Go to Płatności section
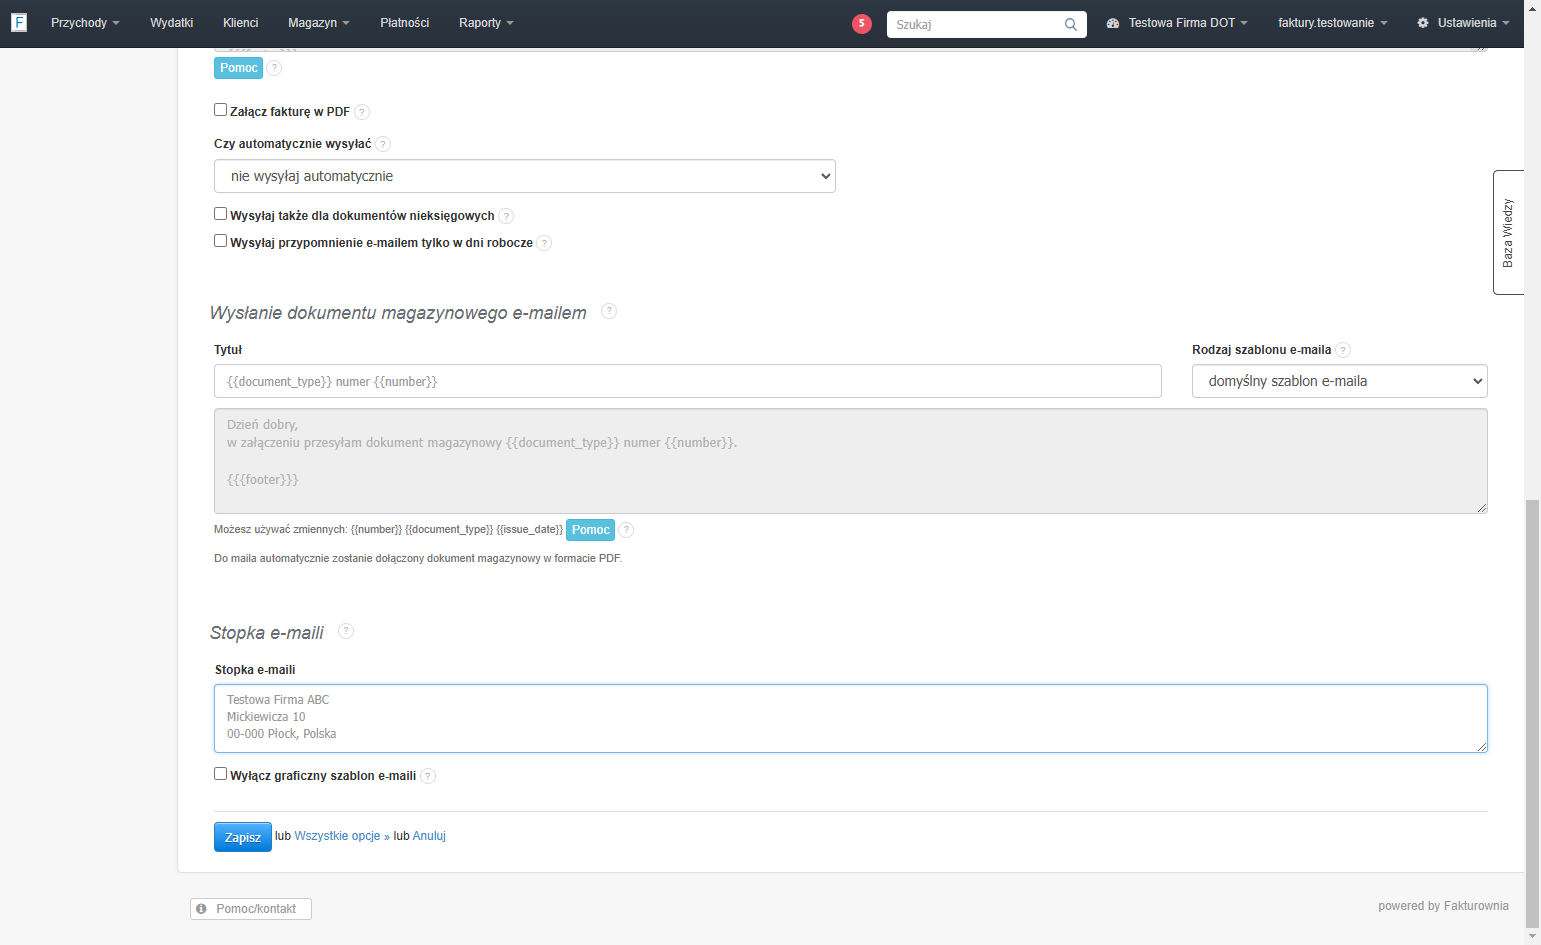 (404, 23)
